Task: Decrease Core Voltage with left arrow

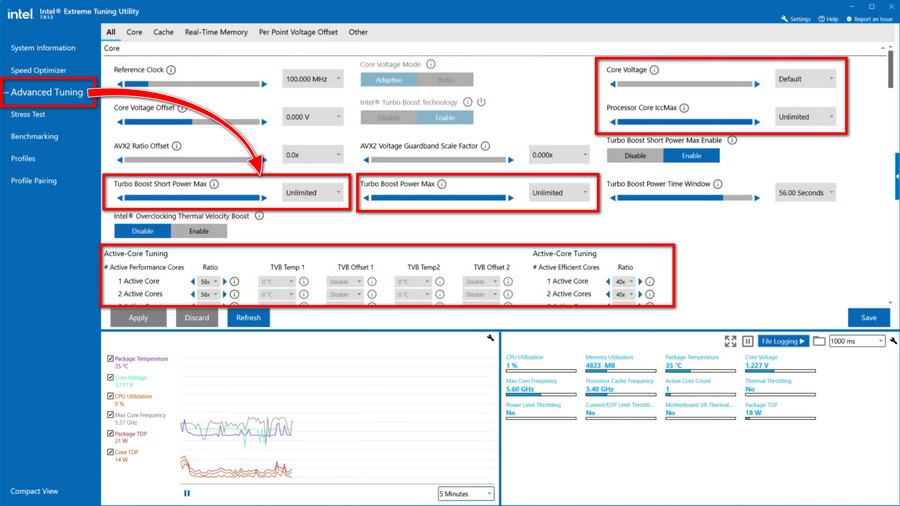Action: coord(612,84)
